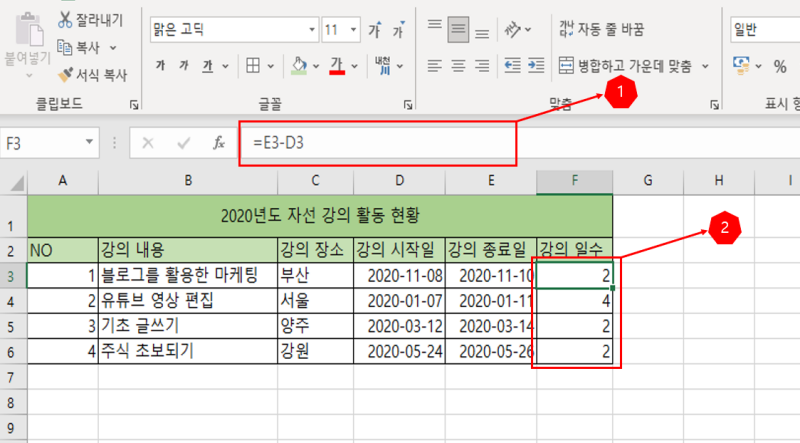Open Clipboard (클립보드) dialog launcher
Image resolution: width=800 pixels, height=443 pixels.
click(134, 105)
